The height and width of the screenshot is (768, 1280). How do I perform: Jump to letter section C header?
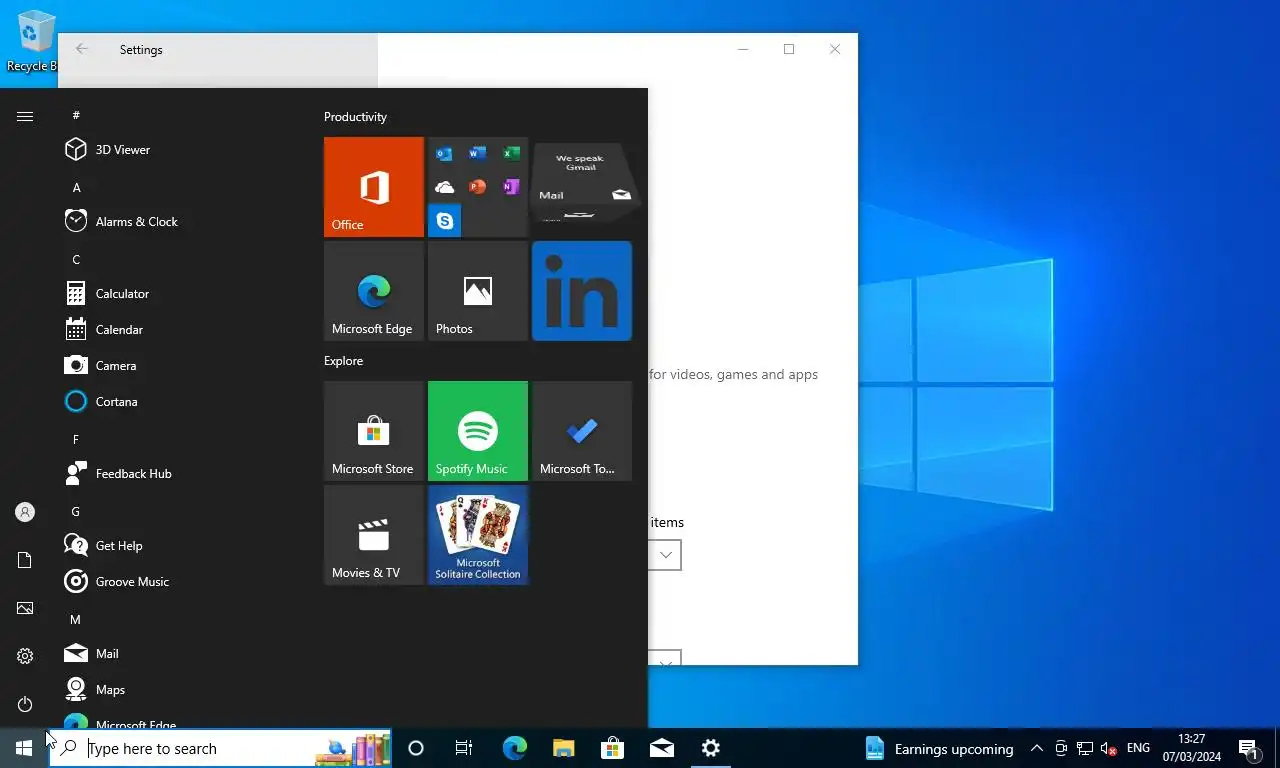click(76, 260)
